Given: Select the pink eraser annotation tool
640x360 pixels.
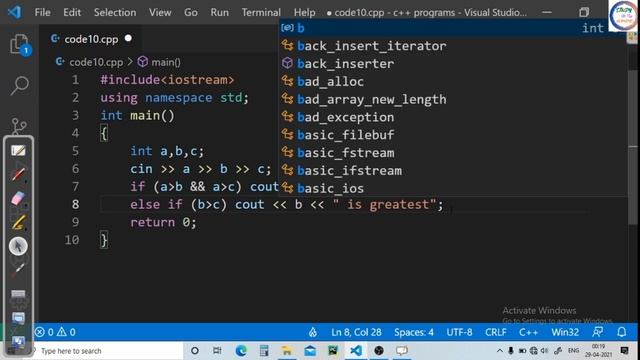Looking at the screenshot, I should 18,199.
